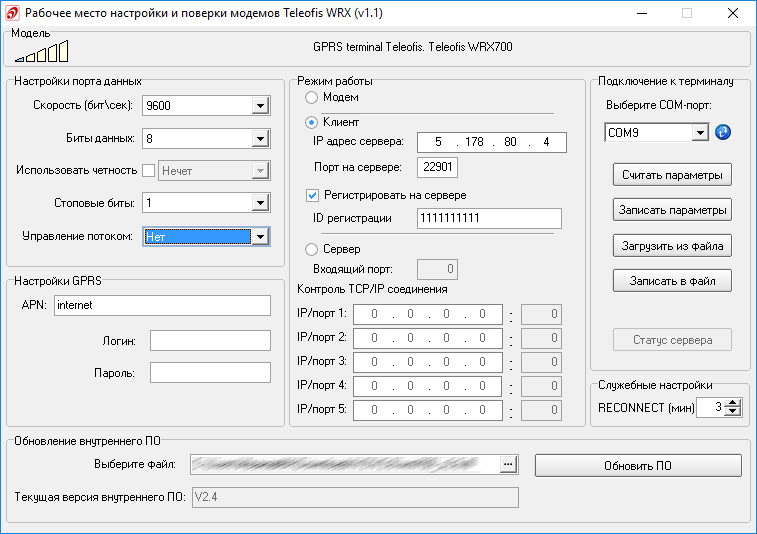Click the Обновить ПО button
This screenshot has height=534, width=757.
pyautogui.click(x=638, y=465)
